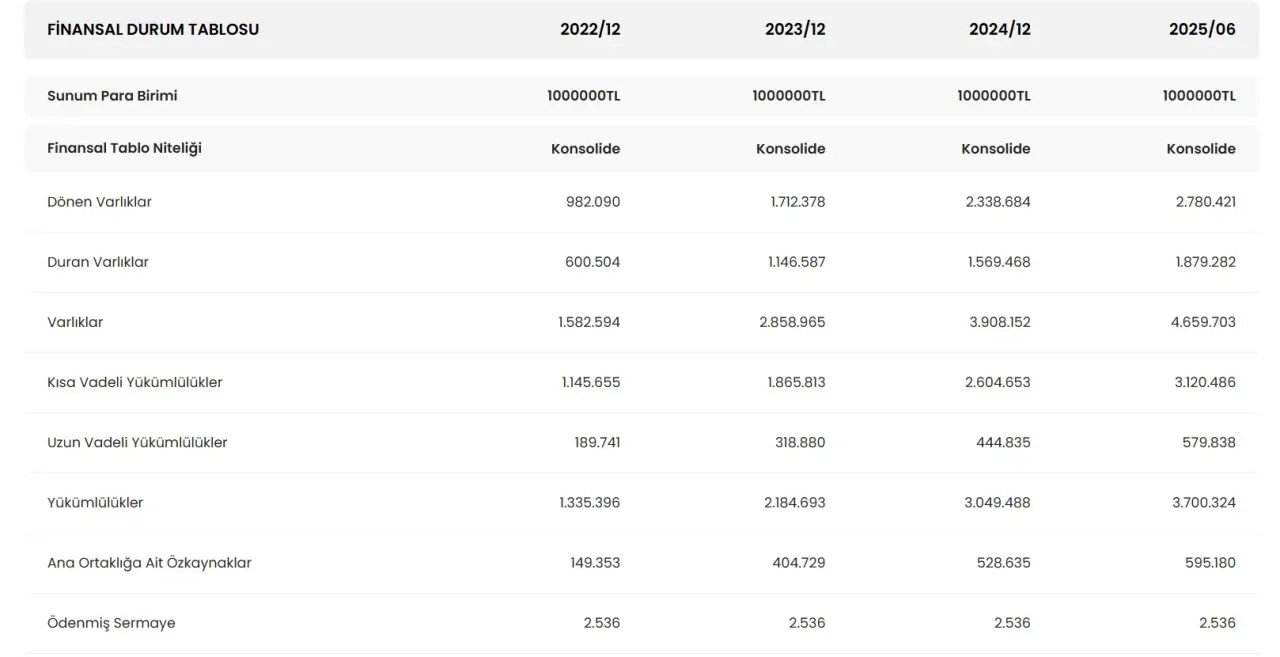
Task: Click the Ödenmiş Sermaye row label
Action: [x=111, y=623]
